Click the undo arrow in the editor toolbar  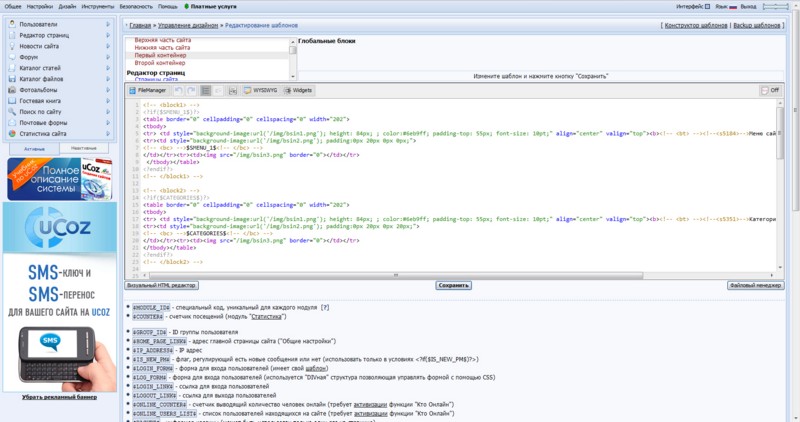(178, 90)
